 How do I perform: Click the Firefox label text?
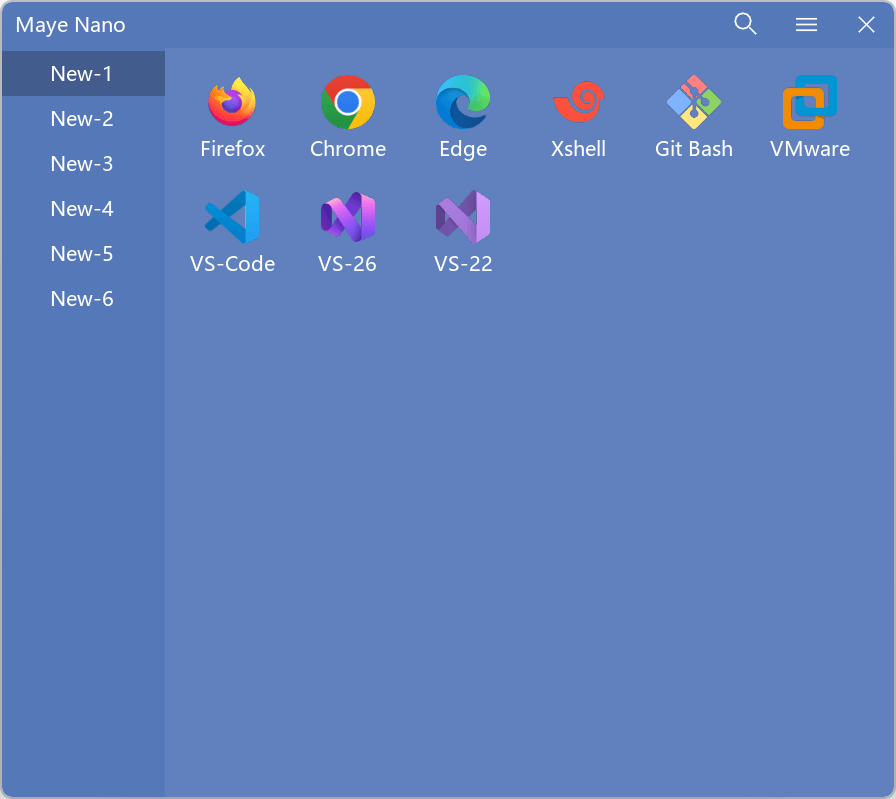[x=232, y=149]
